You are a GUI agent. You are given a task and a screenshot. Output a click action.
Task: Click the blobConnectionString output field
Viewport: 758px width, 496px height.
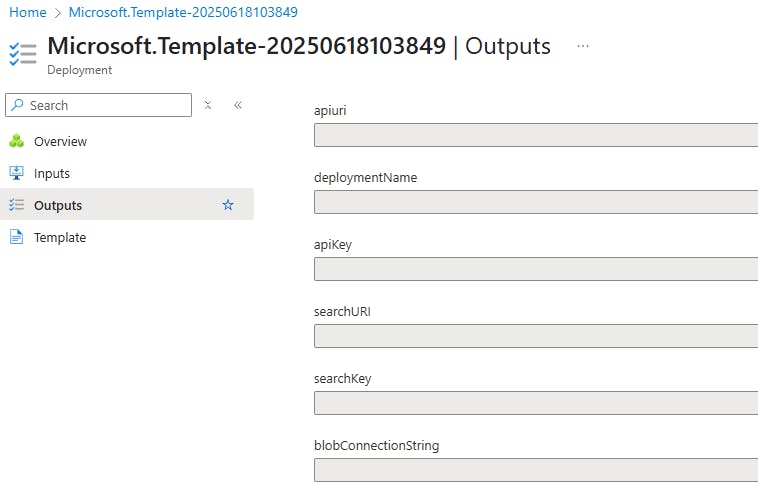(536, 470)
